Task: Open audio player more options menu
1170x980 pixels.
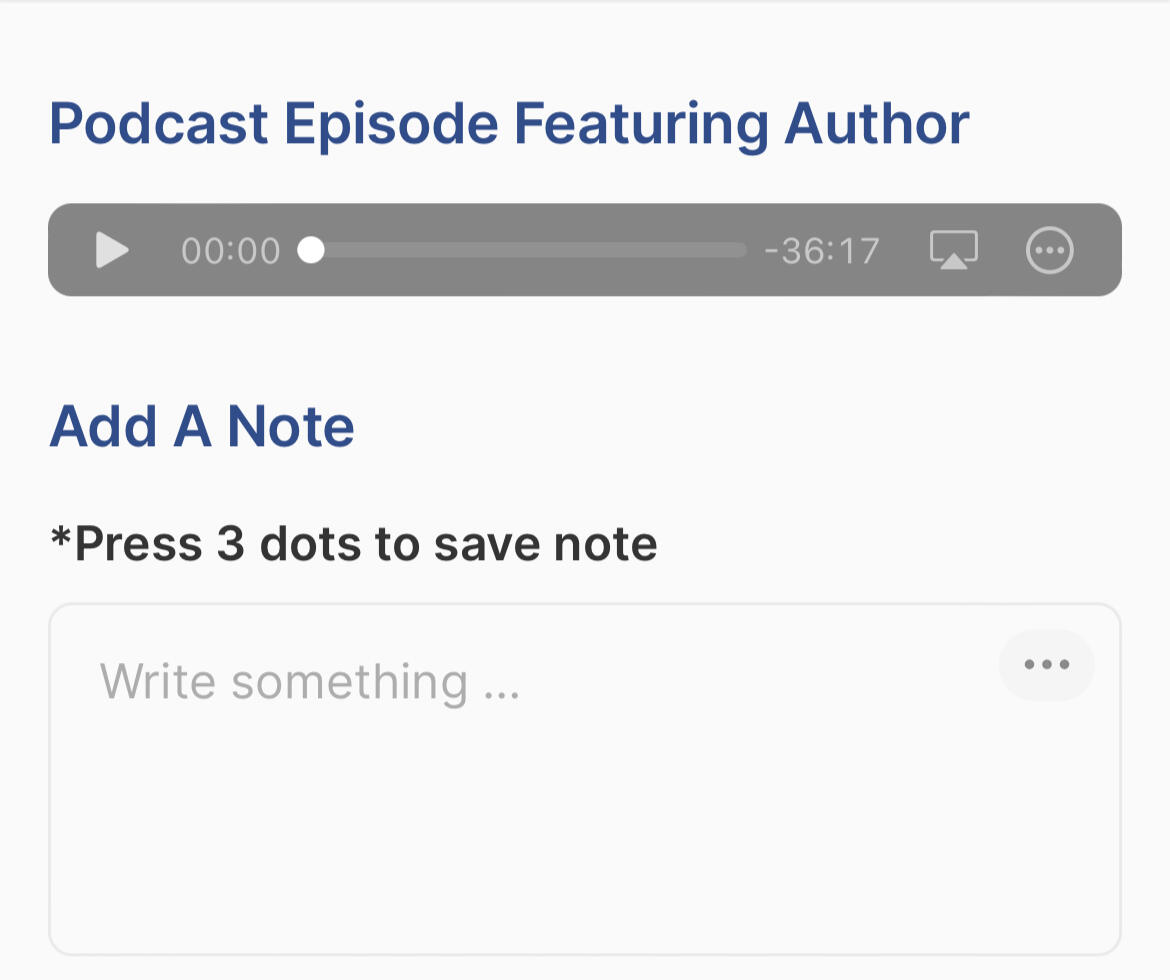Action: tap(1050, 250)
